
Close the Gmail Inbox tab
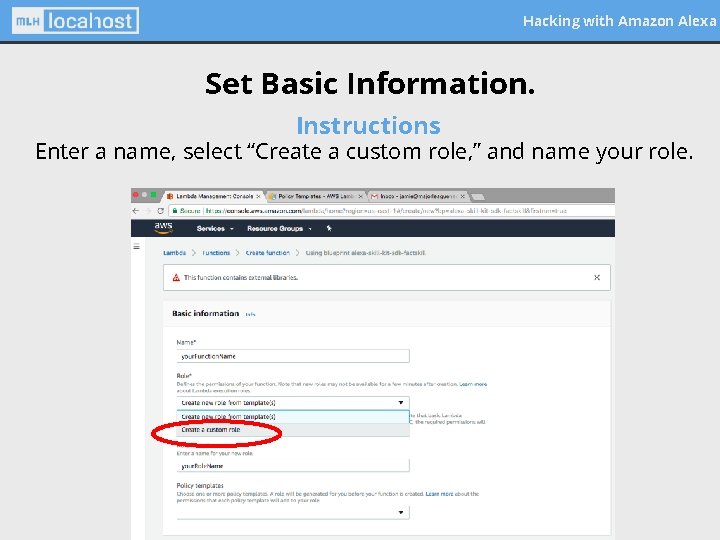click(x=462, y=196)
